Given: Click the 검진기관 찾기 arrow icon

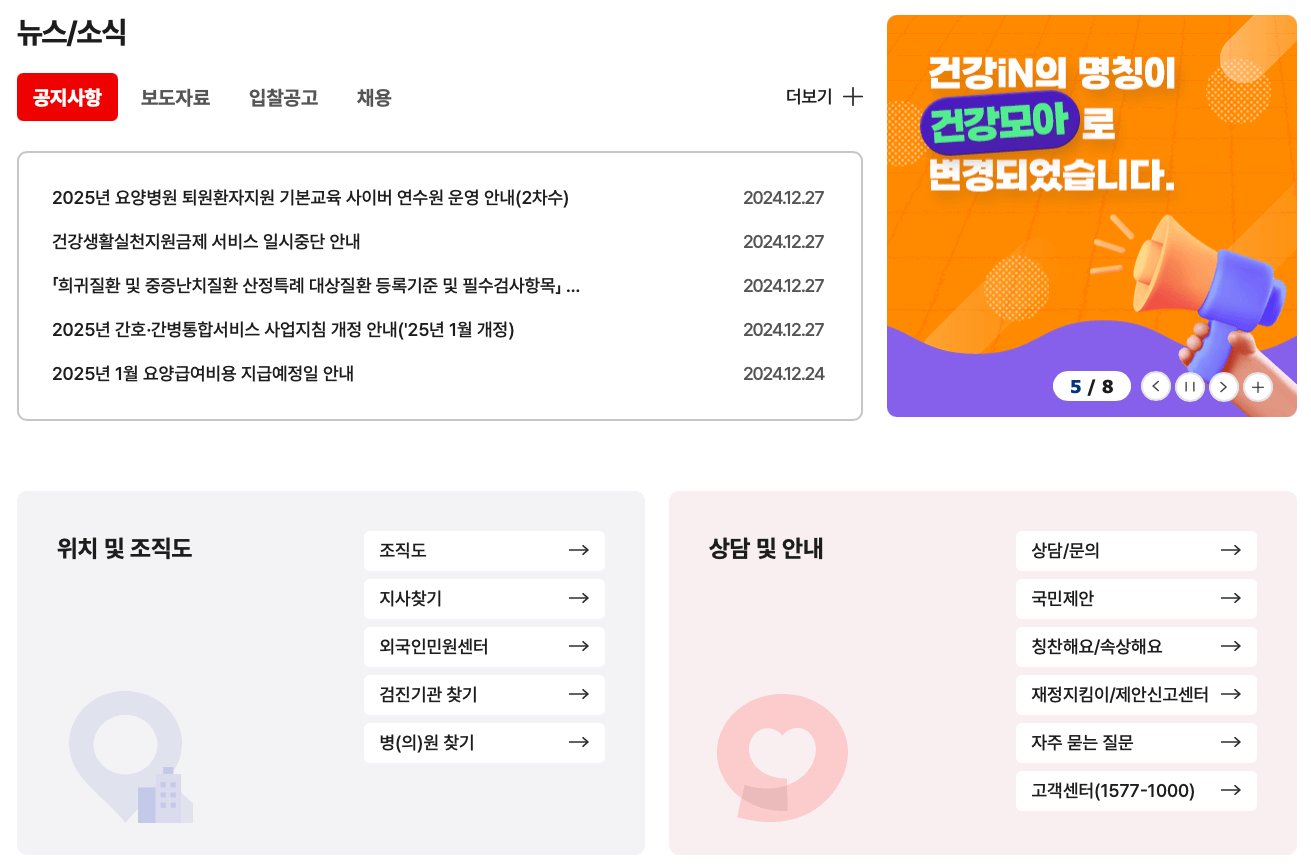Looking at the screenshot, I should click(x=579, y=695).
